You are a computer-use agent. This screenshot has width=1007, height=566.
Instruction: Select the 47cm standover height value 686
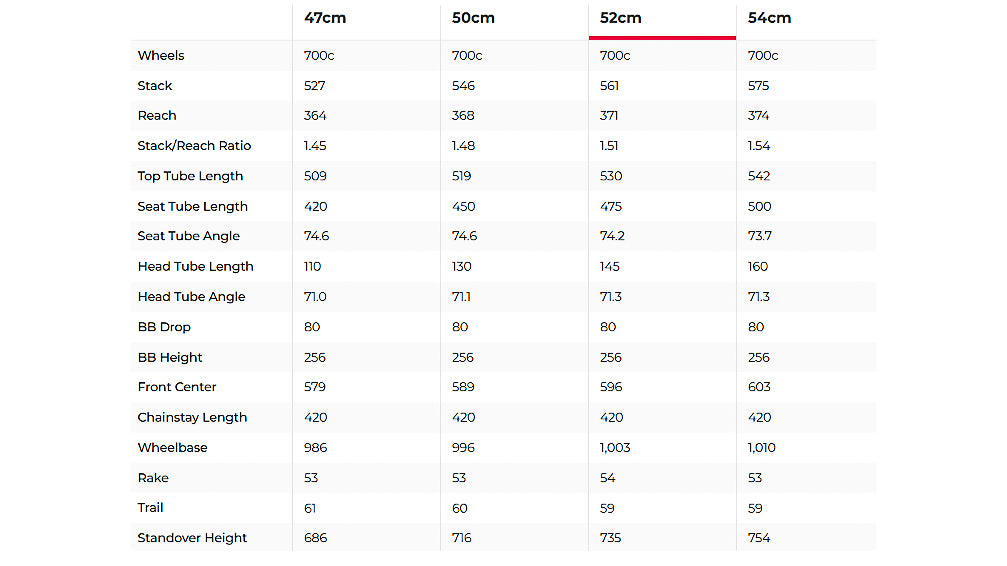[315, 538]
